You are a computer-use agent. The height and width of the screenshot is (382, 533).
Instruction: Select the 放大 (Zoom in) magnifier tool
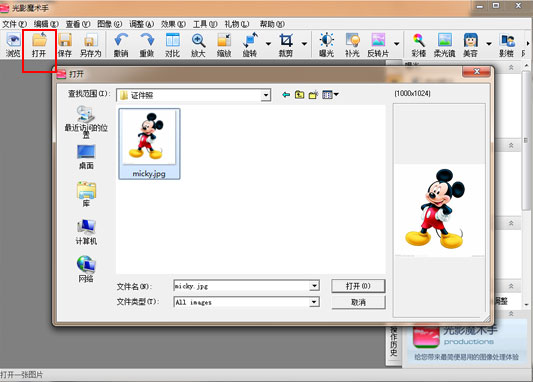click(x=198, y=45)
